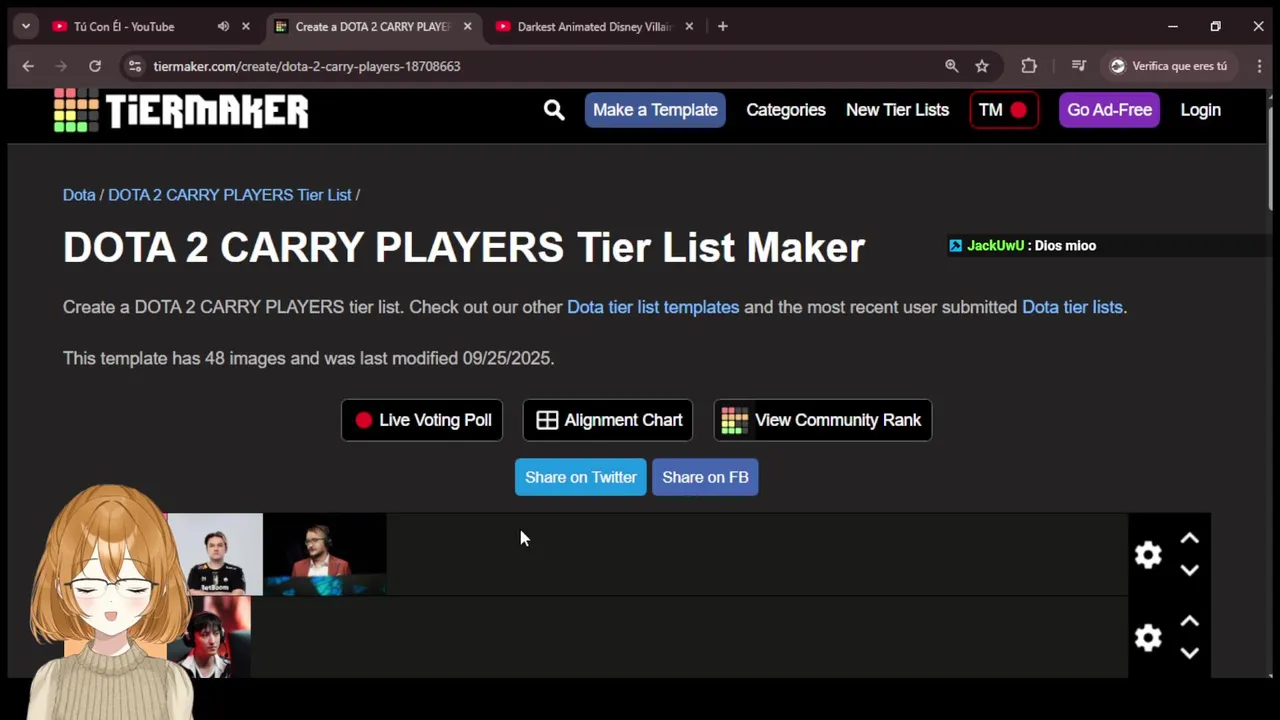Open the Dota tier lists link
This screenshot has width=1280, height=720.
coord(1072,307)
